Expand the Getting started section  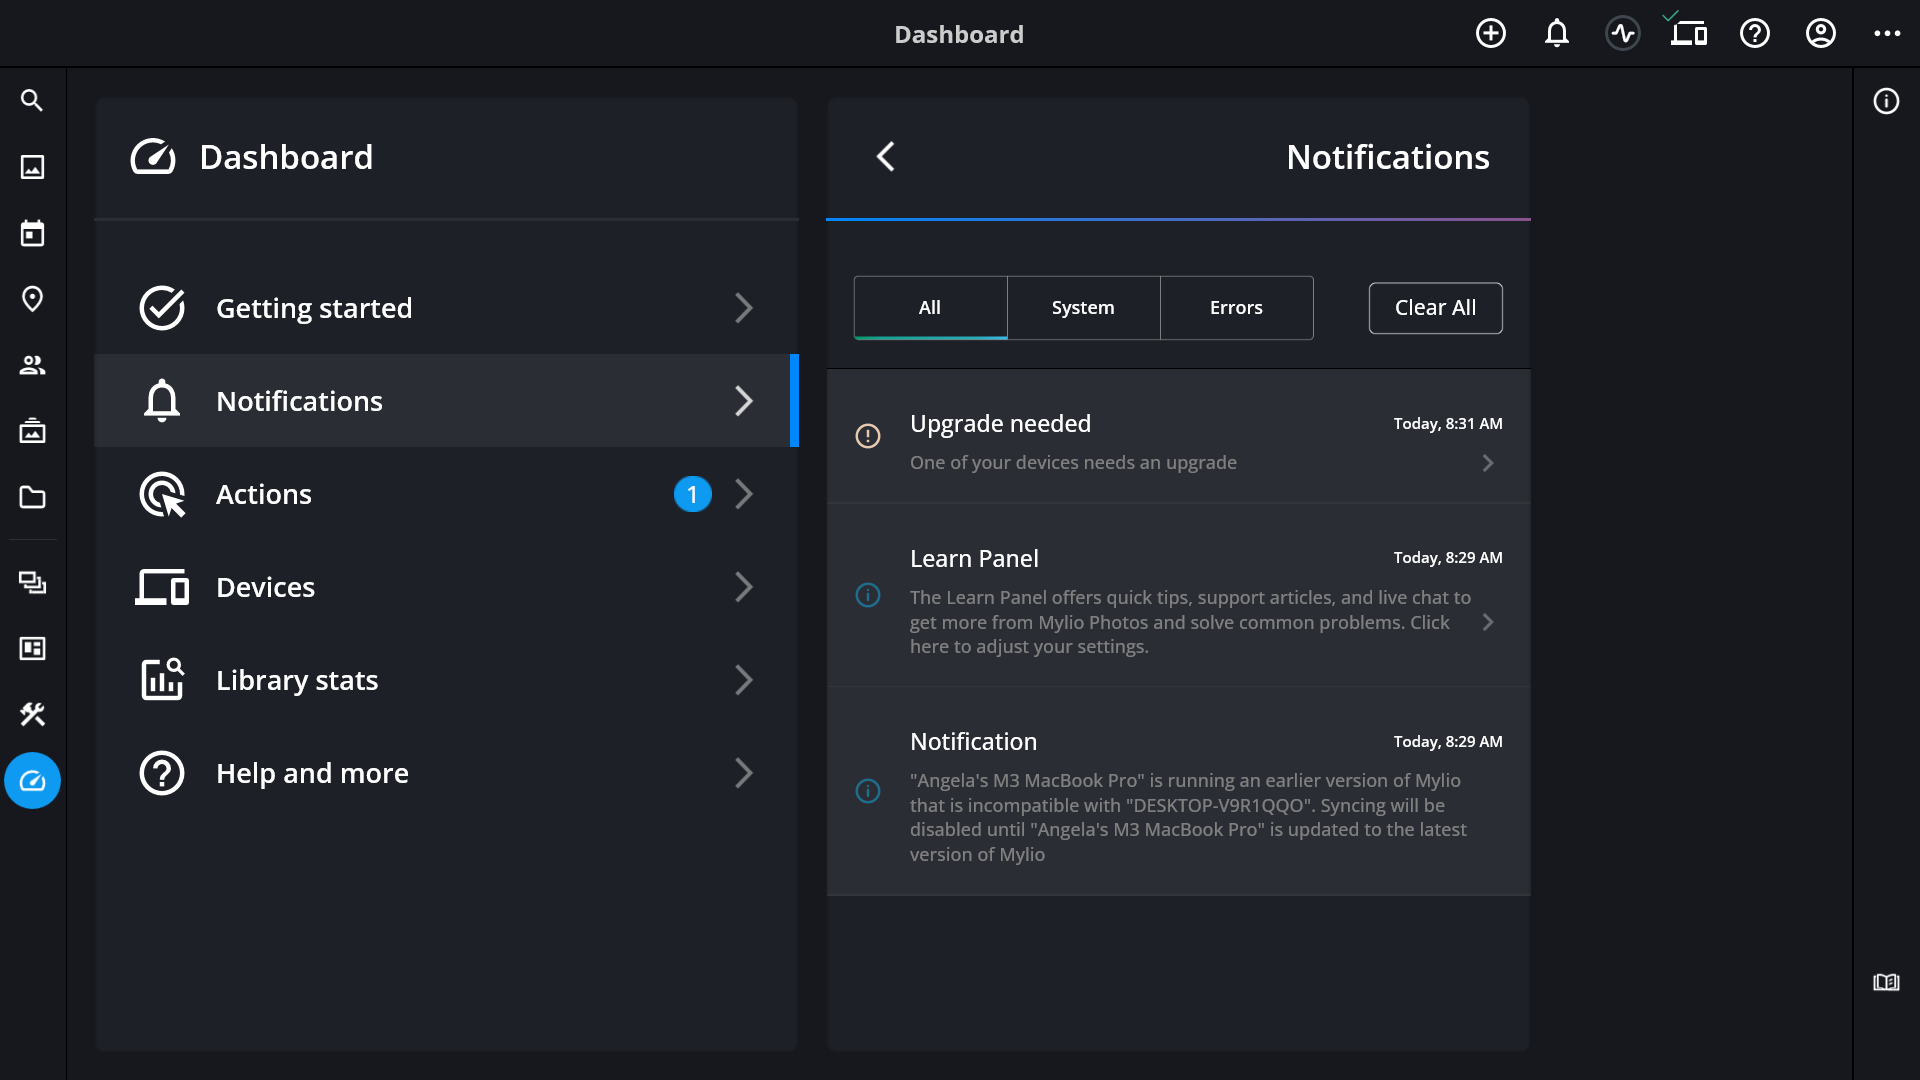tap(446, 308)
